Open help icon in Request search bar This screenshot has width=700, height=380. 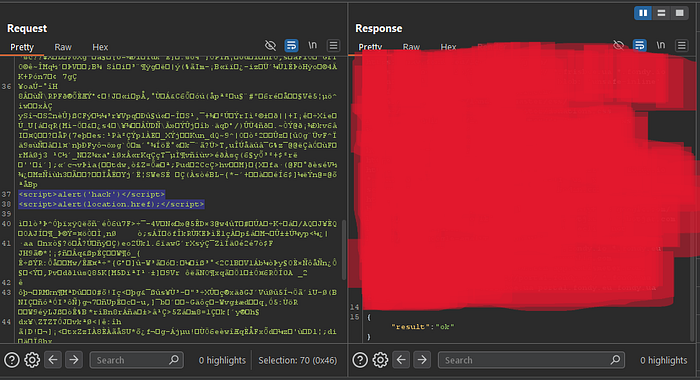point(12,360)
